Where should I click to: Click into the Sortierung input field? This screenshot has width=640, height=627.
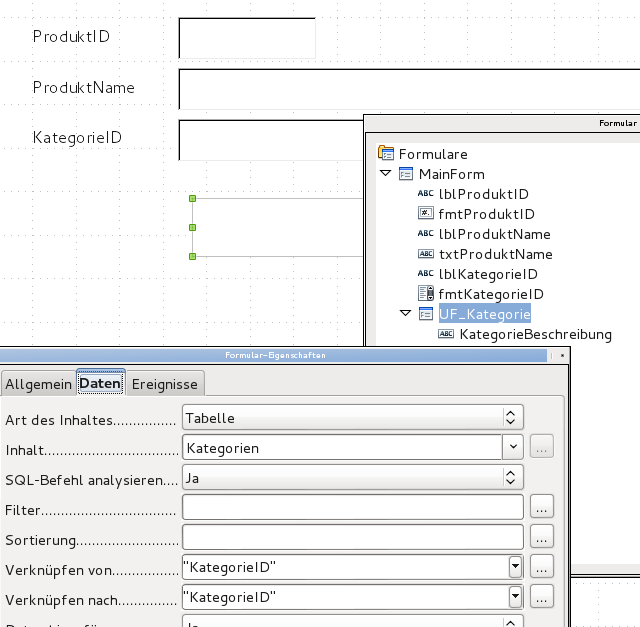[353, 537]
